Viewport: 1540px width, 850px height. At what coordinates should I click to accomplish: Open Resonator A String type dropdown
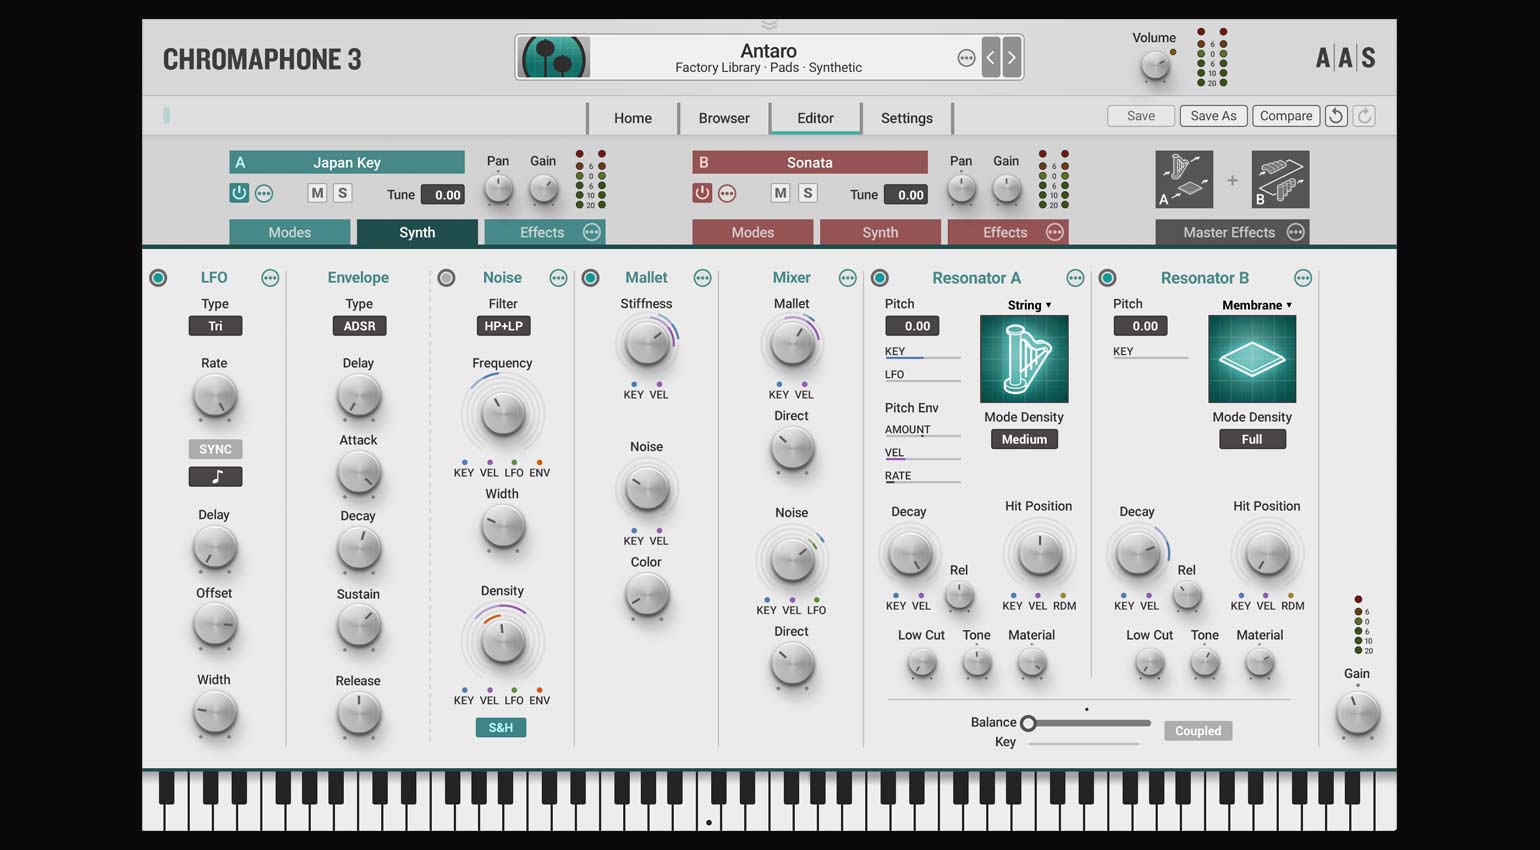click(1029, 305)
